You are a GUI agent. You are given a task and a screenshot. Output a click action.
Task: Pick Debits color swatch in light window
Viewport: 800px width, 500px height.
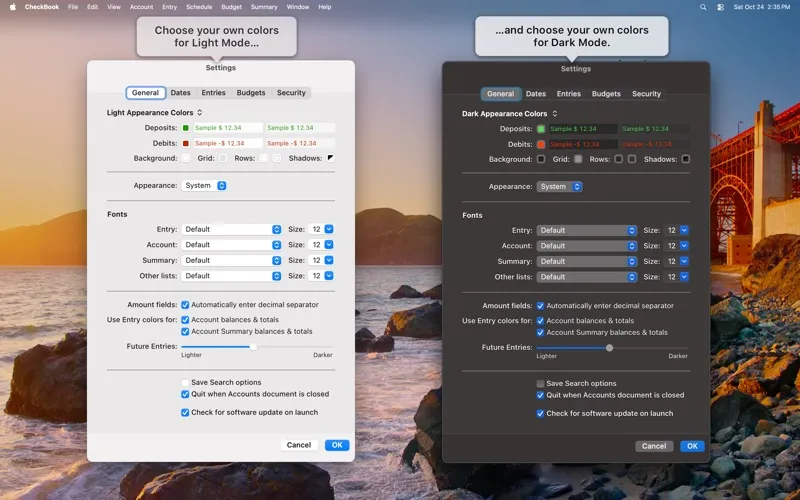(x=186, y=143)
